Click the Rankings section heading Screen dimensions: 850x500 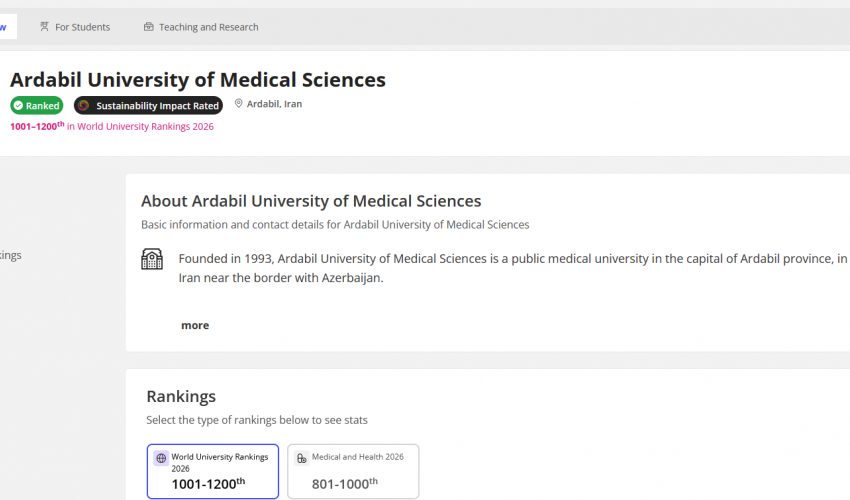click(181, 396)
